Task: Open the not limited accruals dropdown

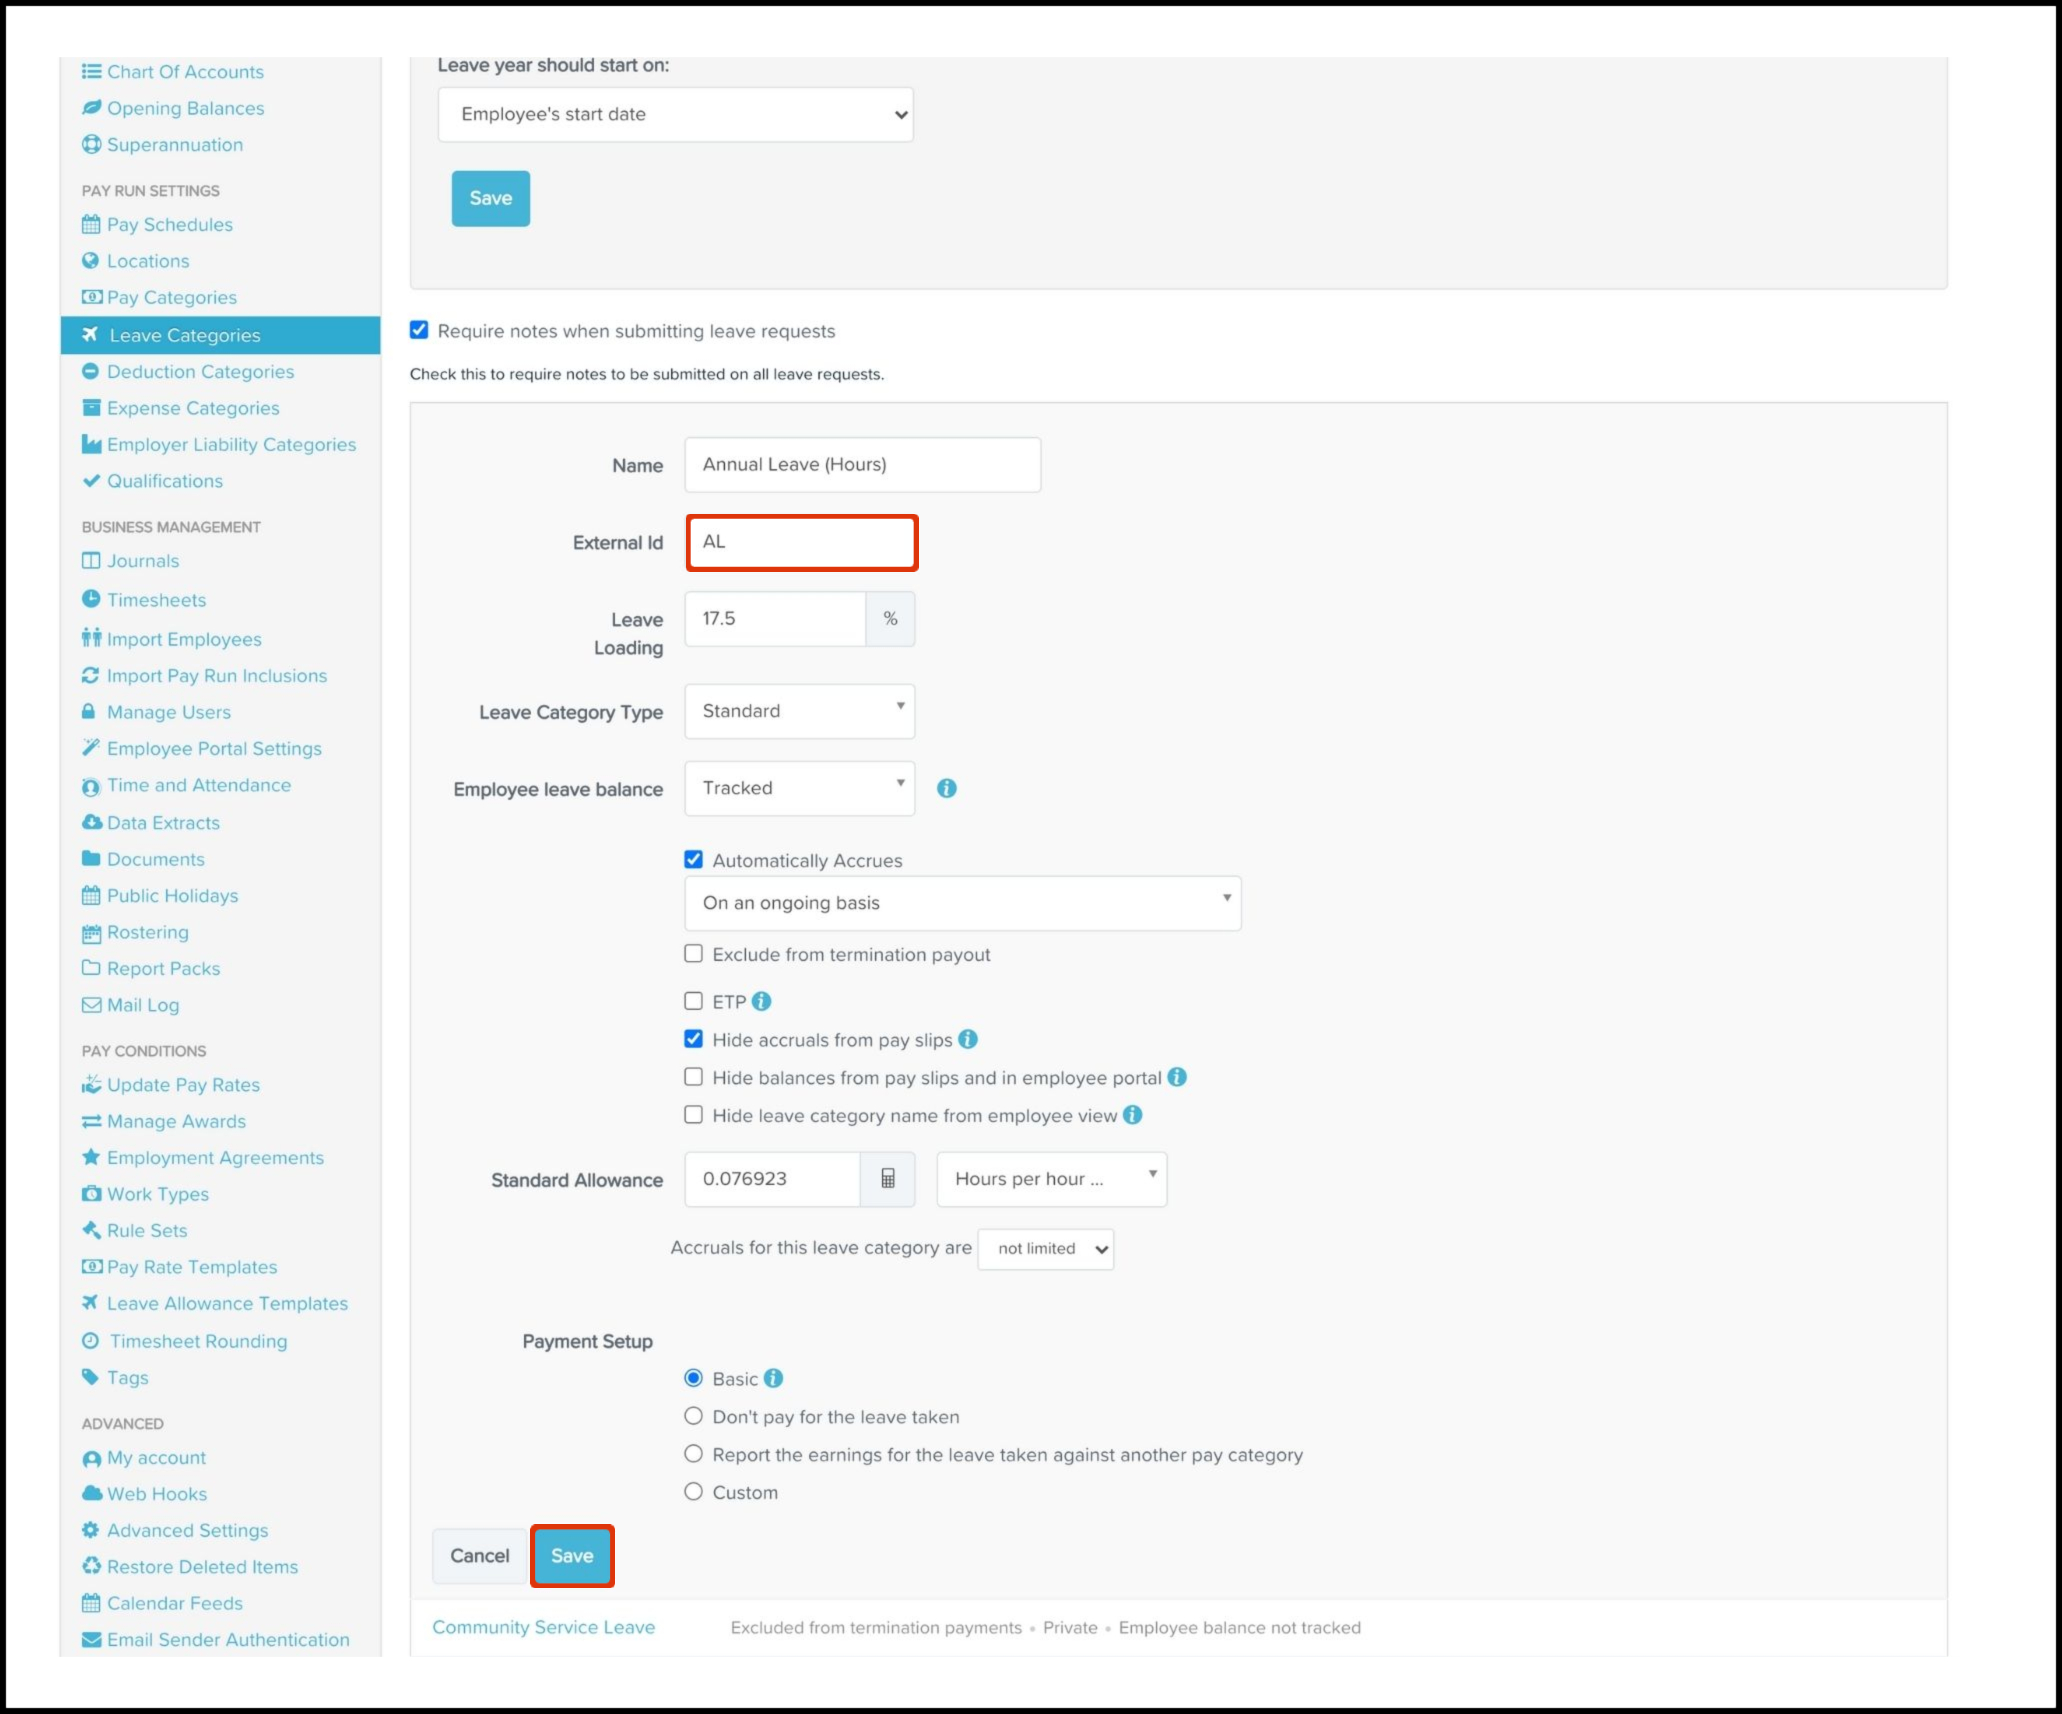Action: [1045, 1249]
